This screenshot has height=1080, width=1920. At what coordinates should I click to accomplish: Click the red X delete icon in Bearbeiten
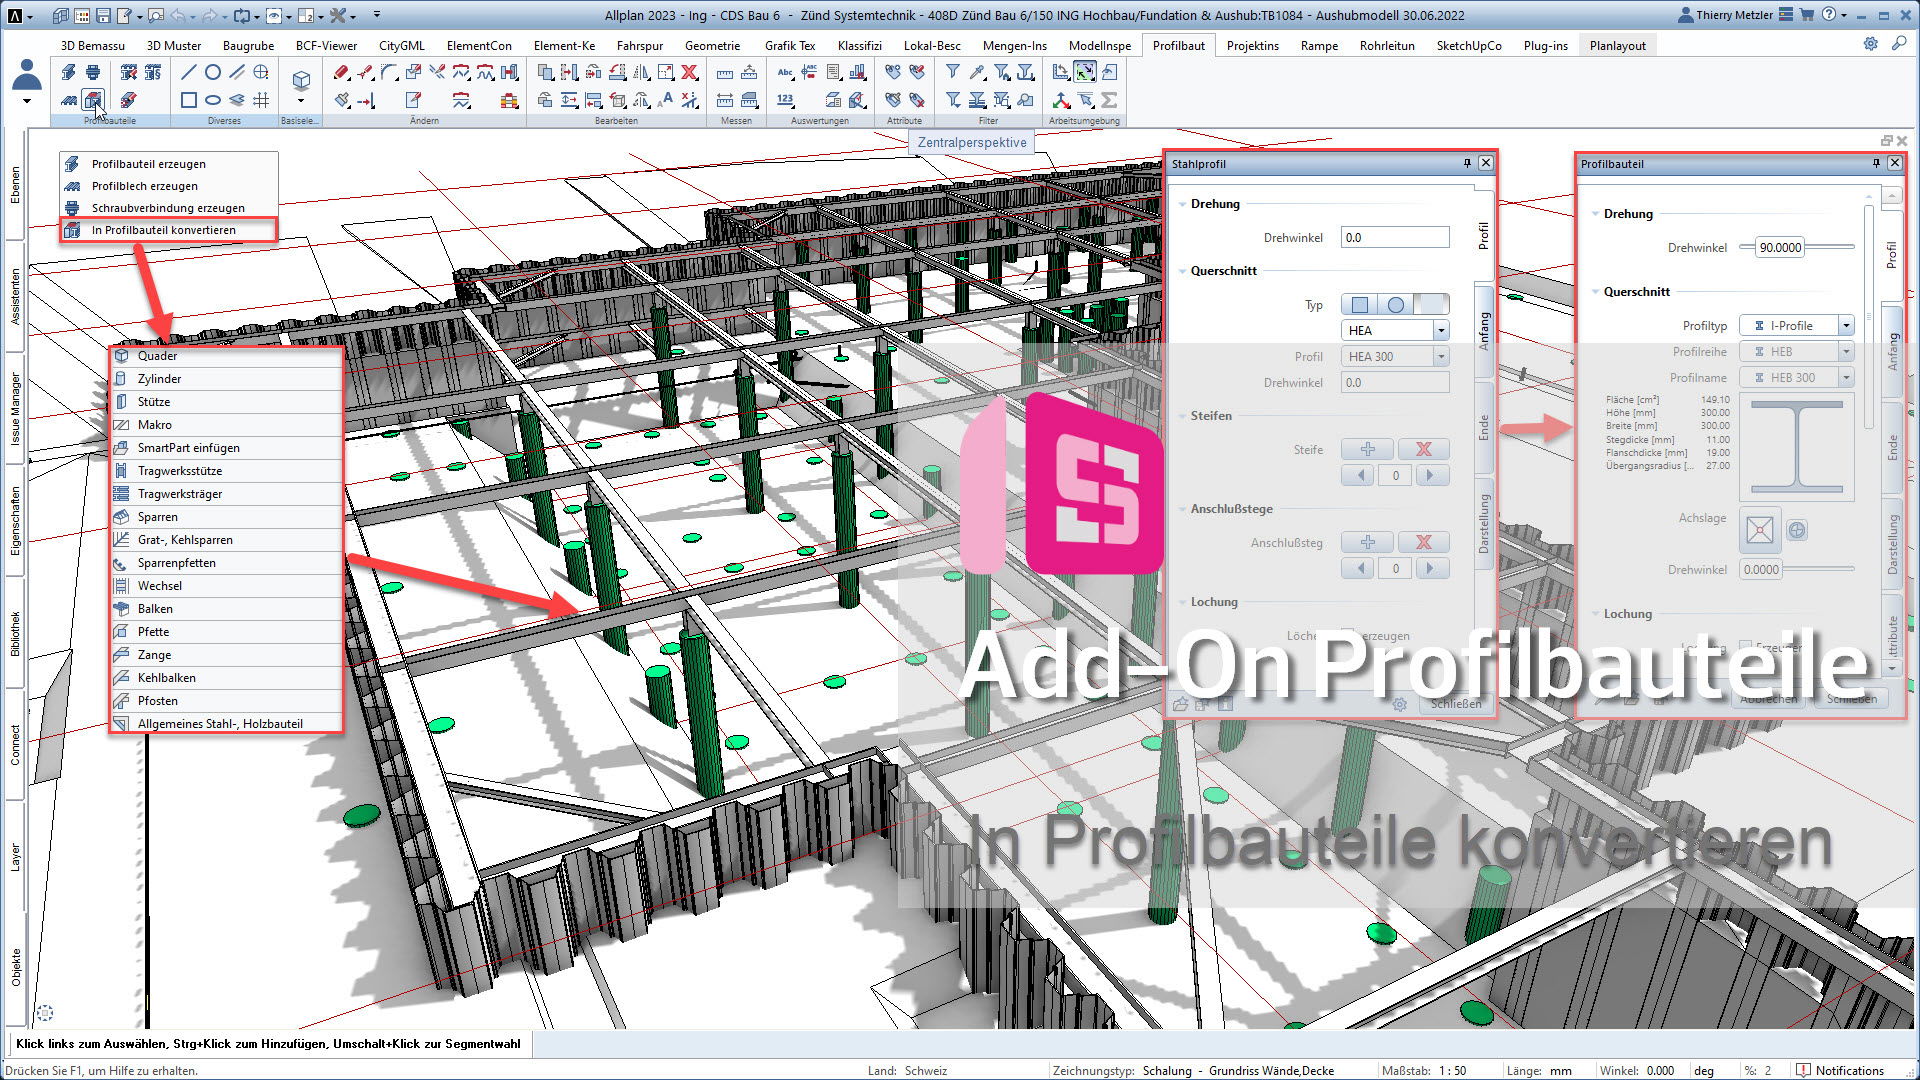coord(689,72)
